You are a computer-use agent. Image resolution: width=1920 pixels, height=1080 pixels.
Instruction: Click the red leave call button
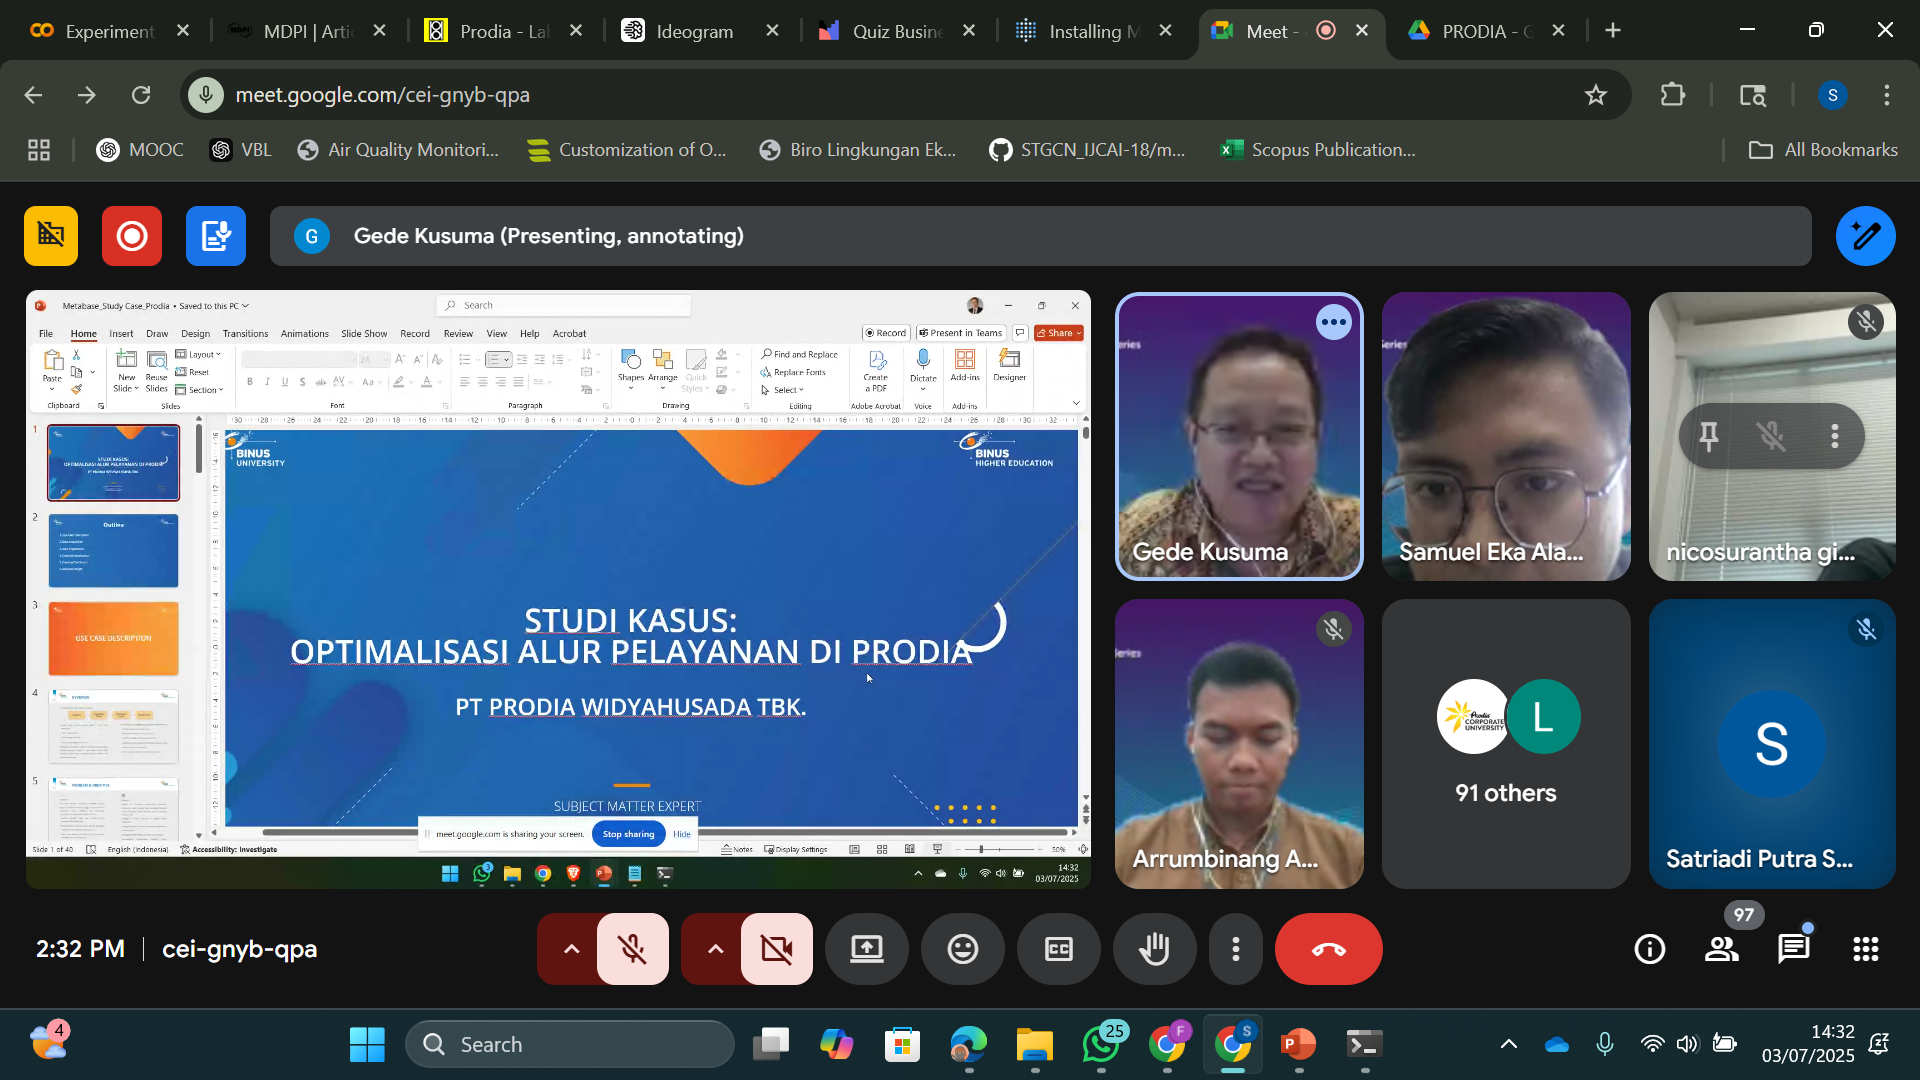1329,949
